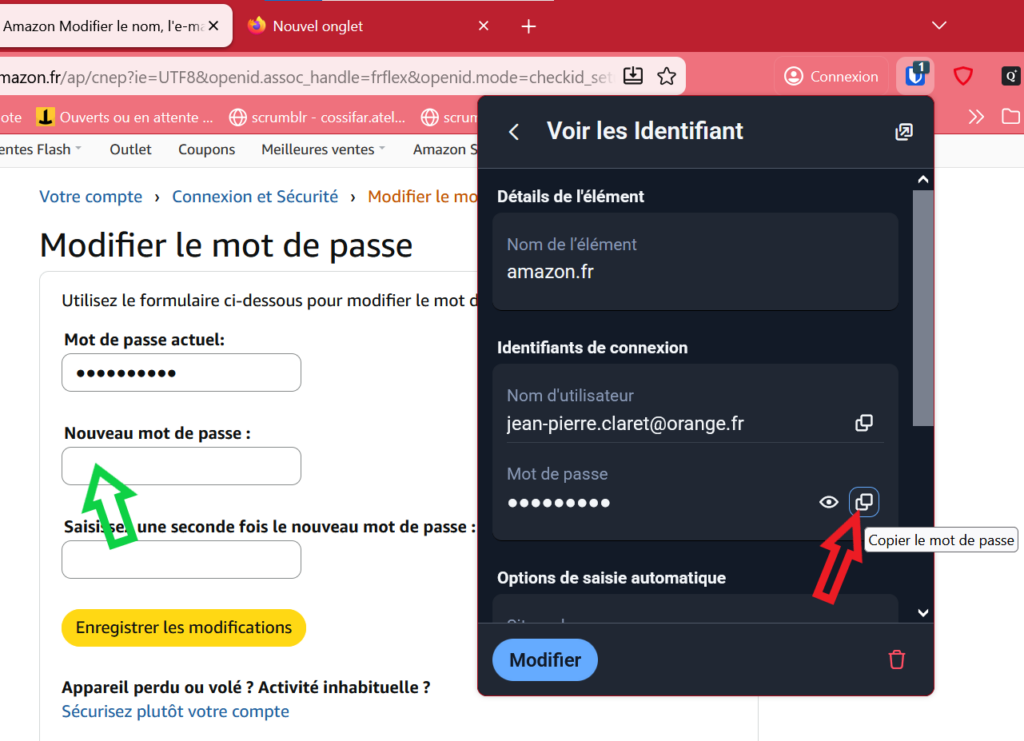This screenshot has height=741, width=1024.
Task: Open the tab list chevron in title bar
Action: pos(938,25)
